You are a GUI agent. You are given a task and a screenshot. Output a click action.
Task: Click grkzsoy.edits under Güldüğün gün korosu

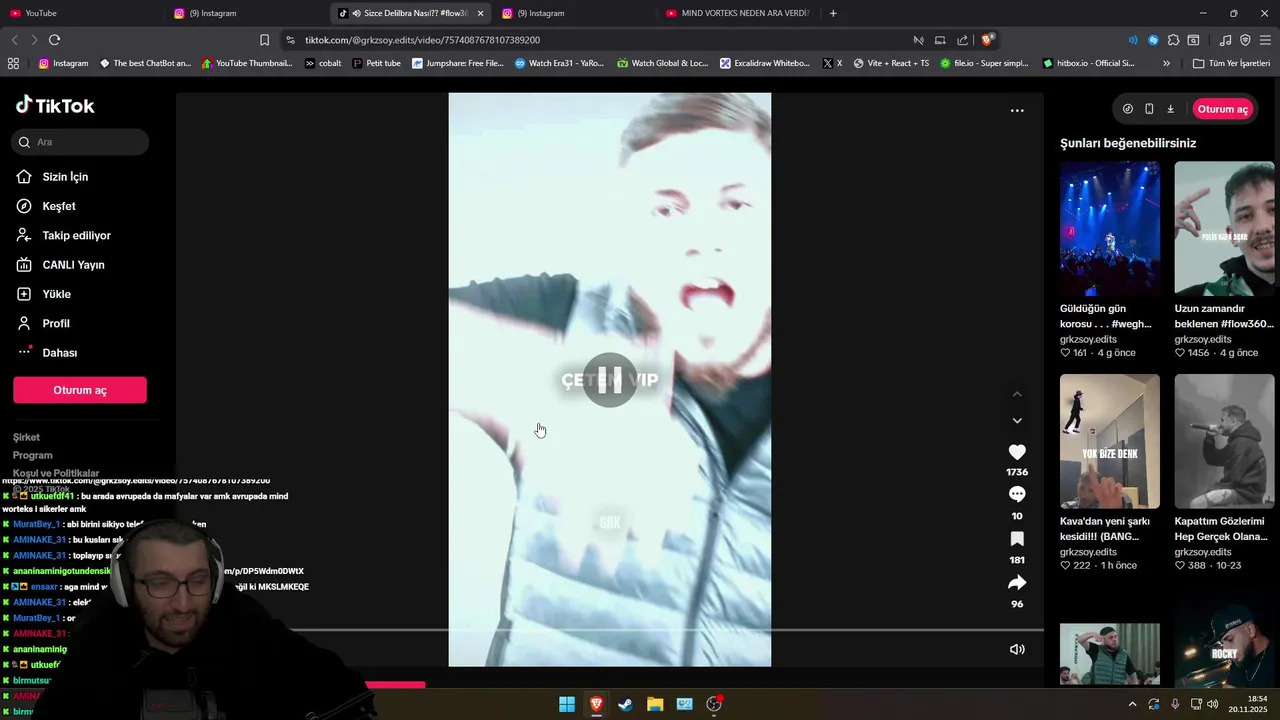point(1088,339)
